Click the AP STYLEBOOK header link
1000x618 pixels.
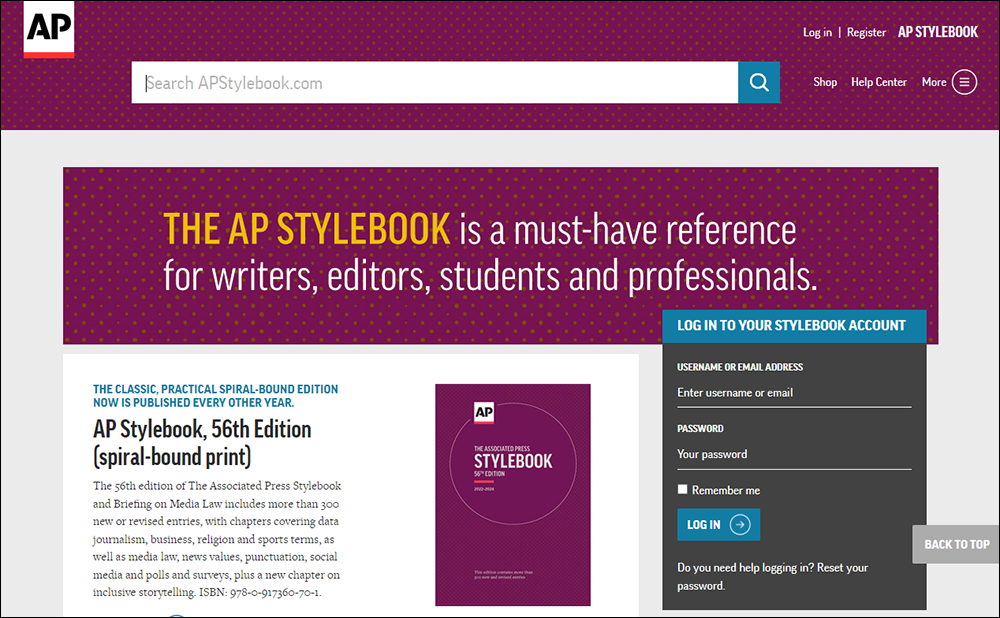point(938,32)
